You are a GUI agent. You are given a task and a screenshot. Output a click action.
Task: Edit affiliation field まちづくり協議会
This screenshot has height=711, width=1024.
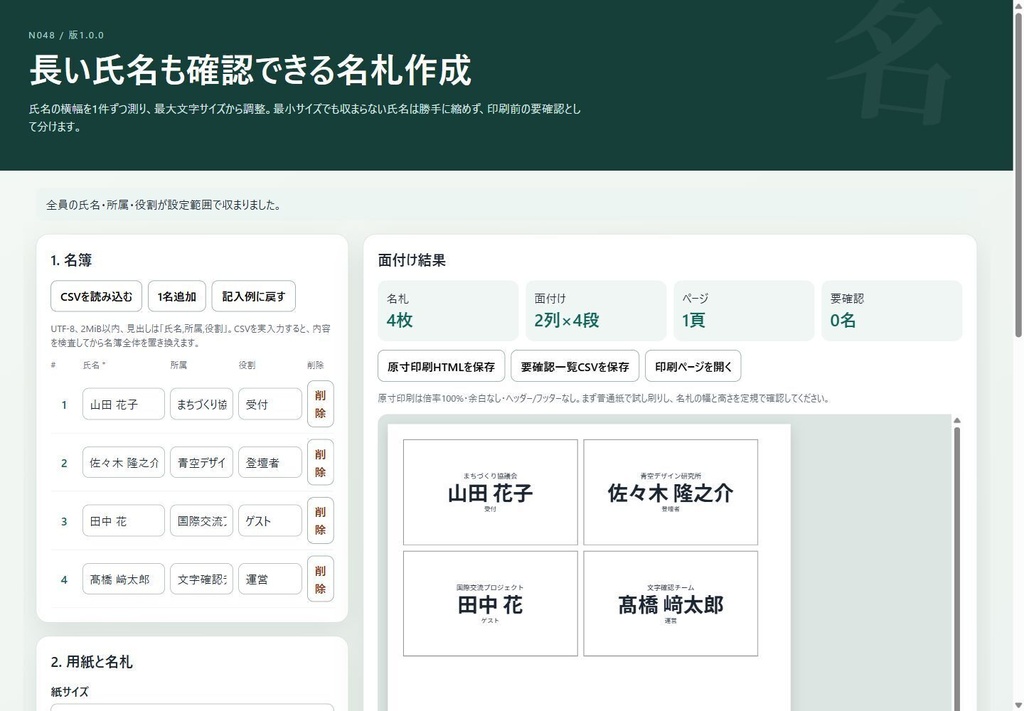pos(202,404)
